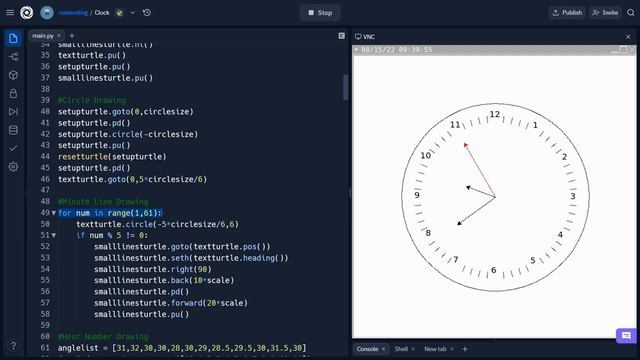Add a new editor tab
Screen dimensions: 640x360
pyautogui.click(x=72, y=36)
